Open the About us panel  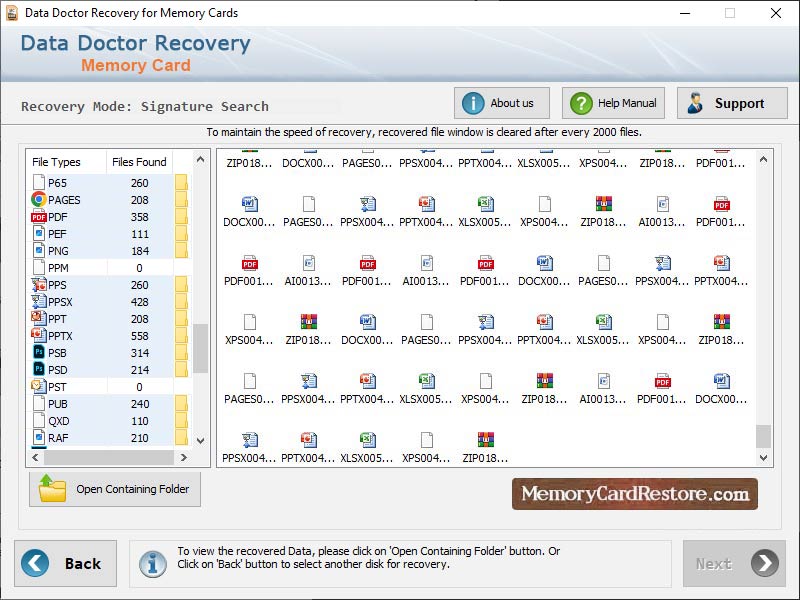[x=501, y=102]
